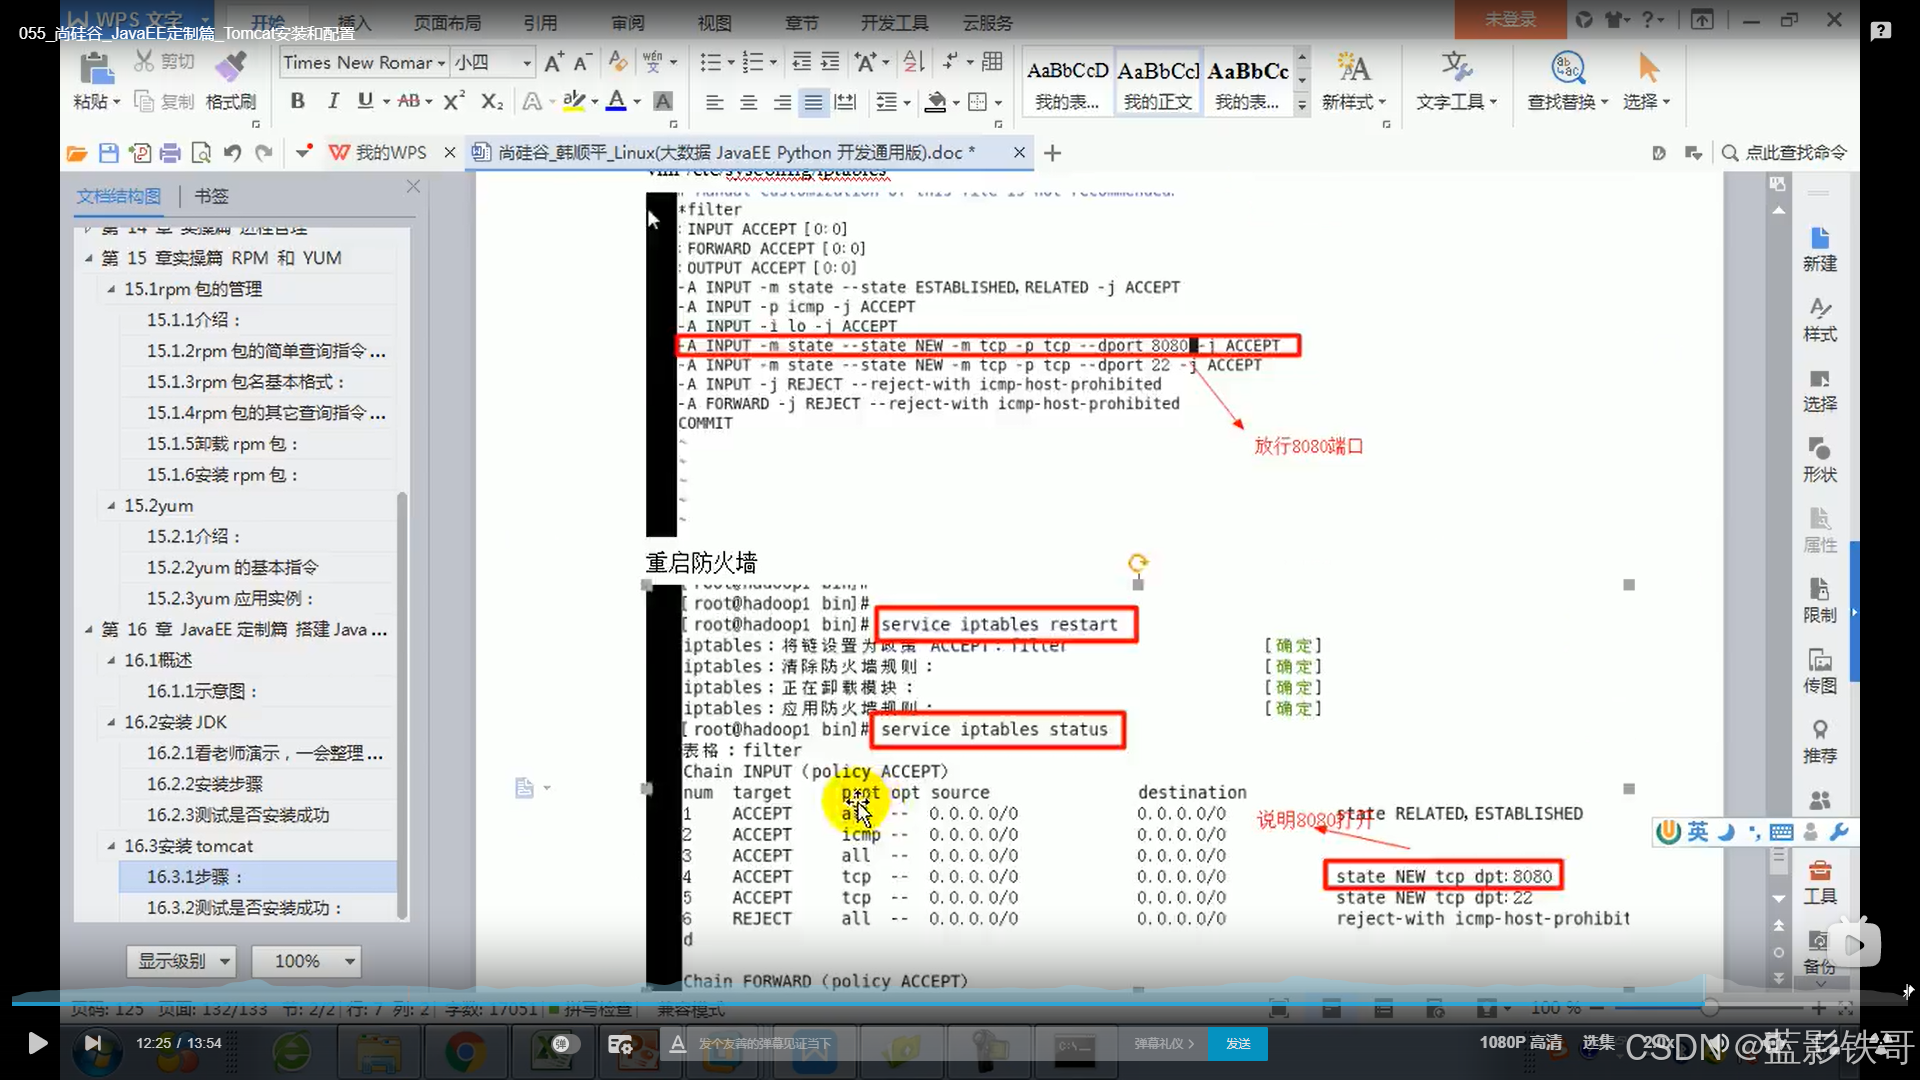Open the 开发工具 ribbon tab
This screenshot has height=1080, width=1920.
tap(894, 22)
